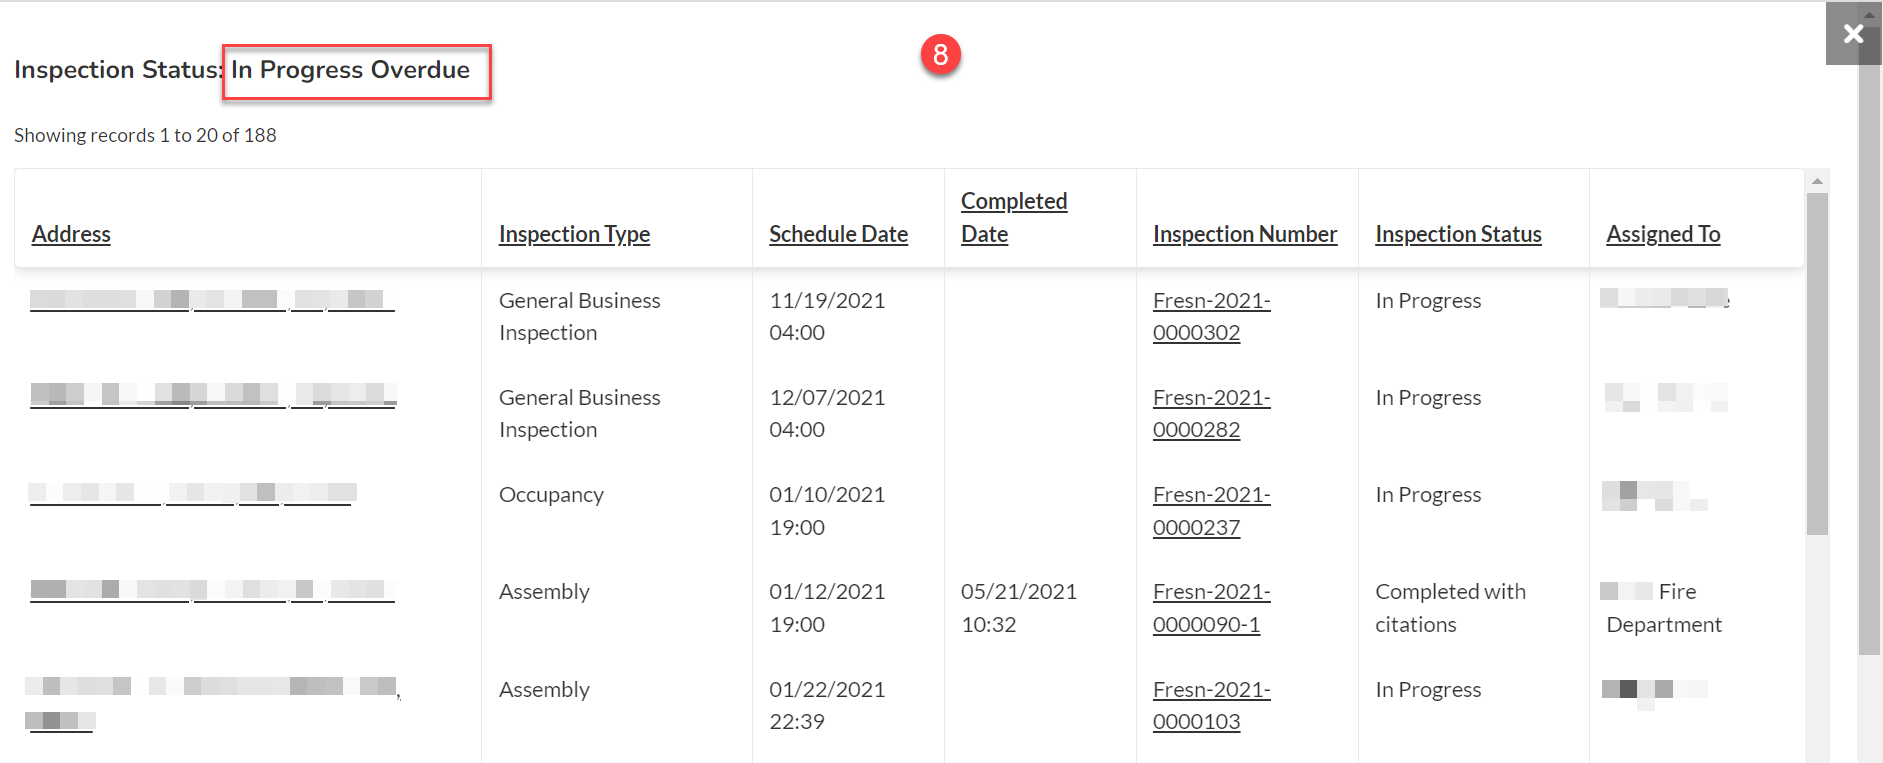Screen dimensions: 1883x763
Task: Open address link for 01/12/2021 Assembly inspection
Action: (x=212, y=590)
